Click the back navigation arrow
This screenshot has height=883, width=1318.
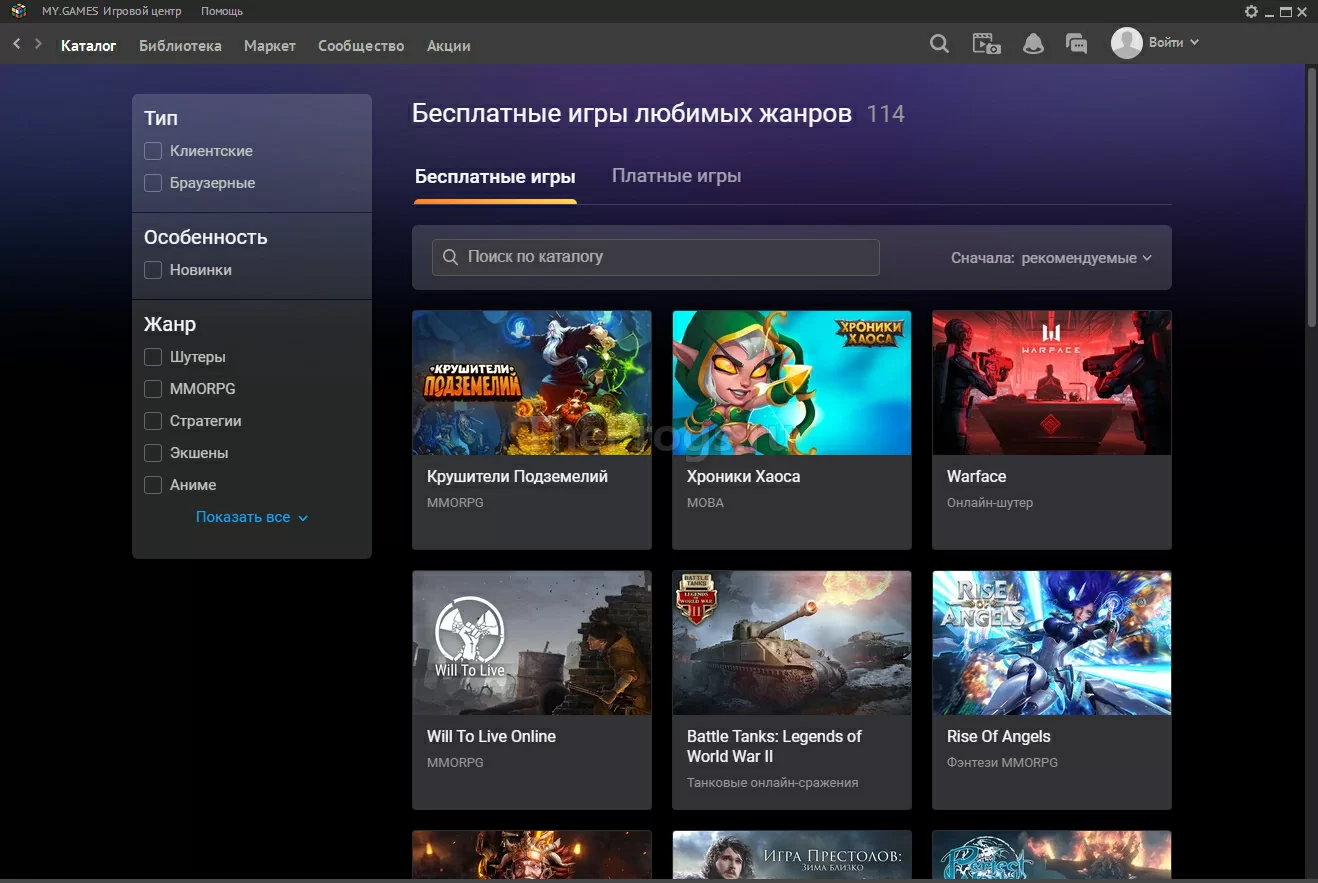pyautogui.click(x=17, y=44)
